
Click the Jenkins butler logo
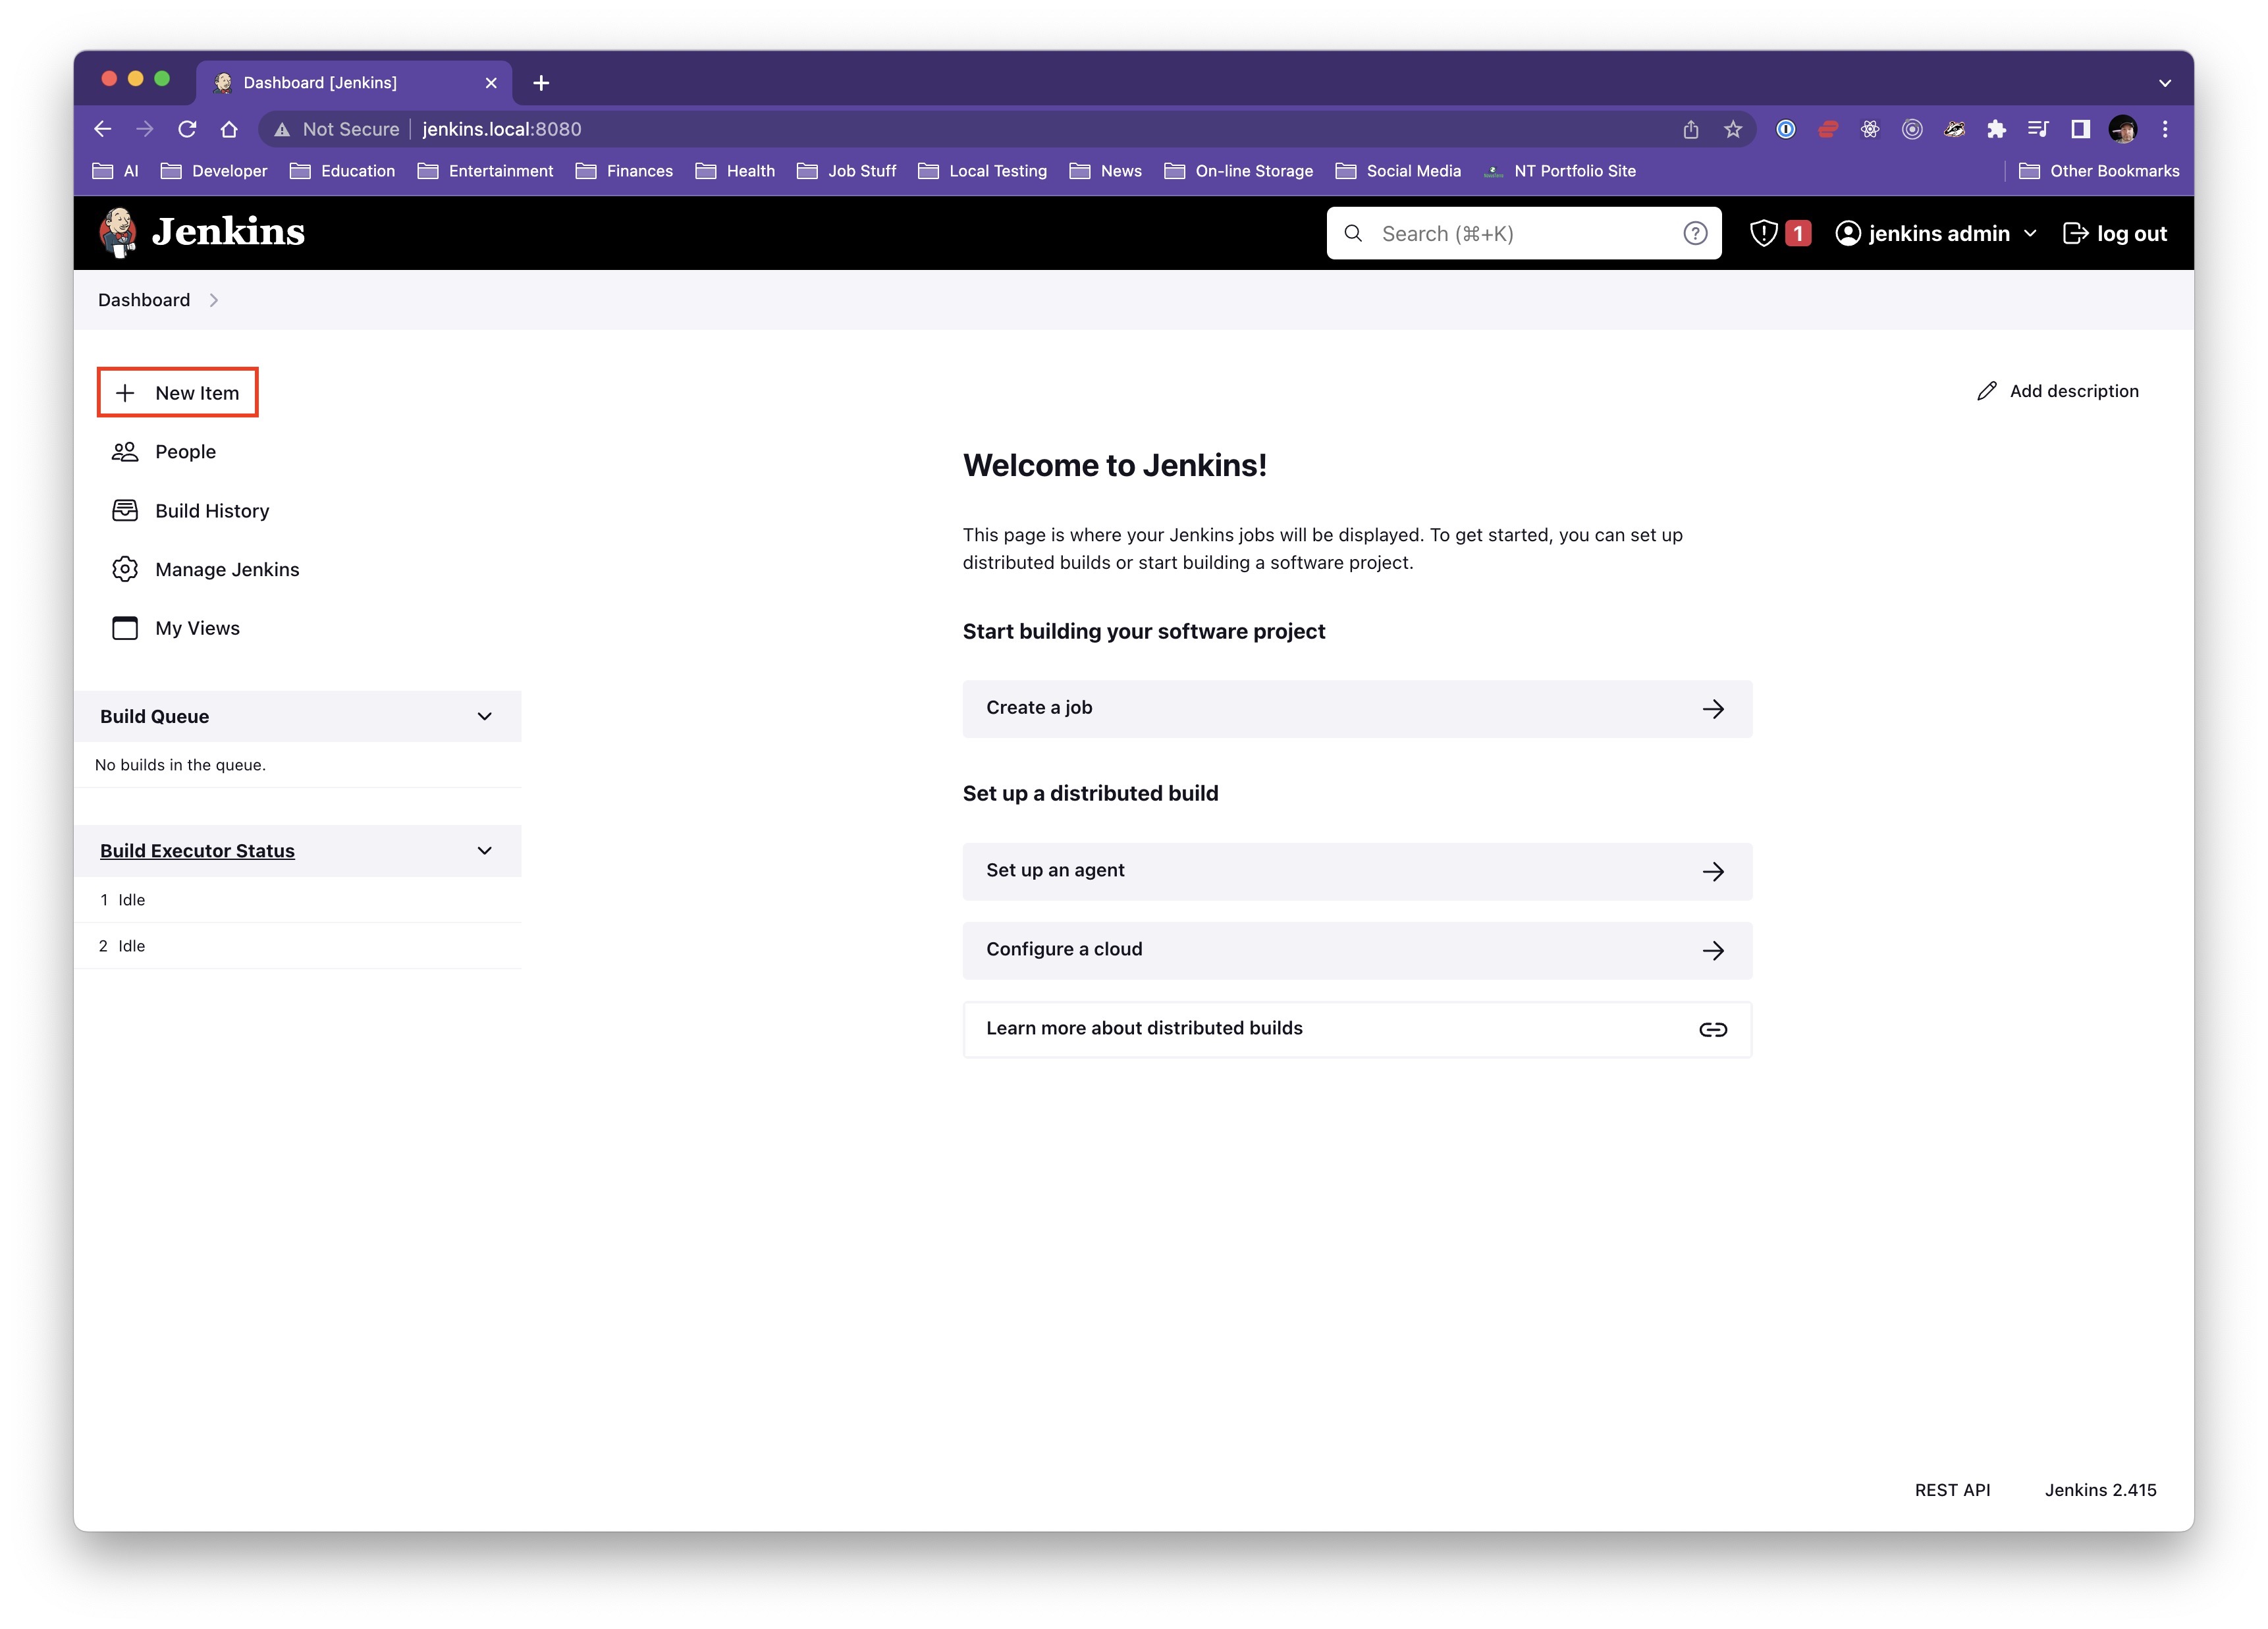[118, 232]
